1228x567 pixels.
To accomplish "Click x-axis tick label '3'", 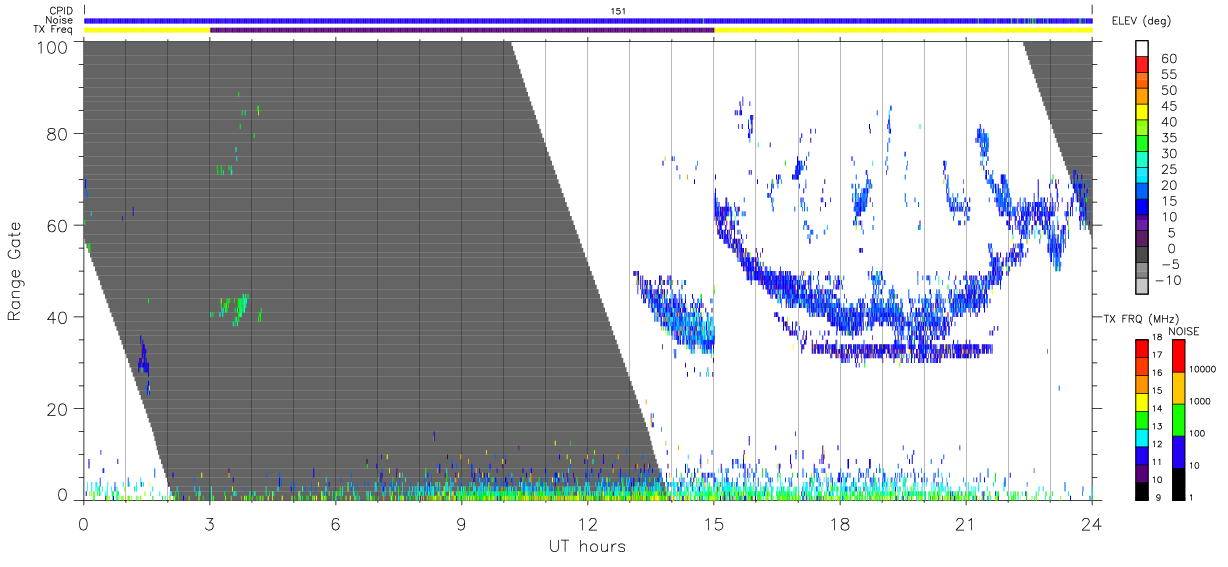I will click(x=209, y=523).
